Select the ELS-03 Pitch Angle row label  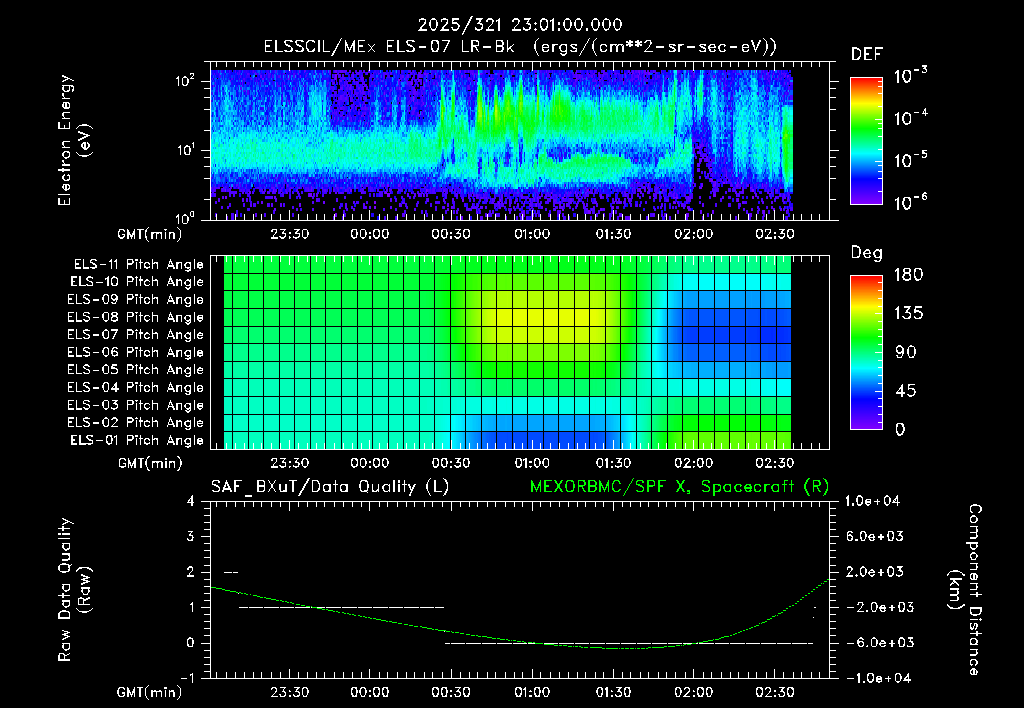tap(136, 406)
